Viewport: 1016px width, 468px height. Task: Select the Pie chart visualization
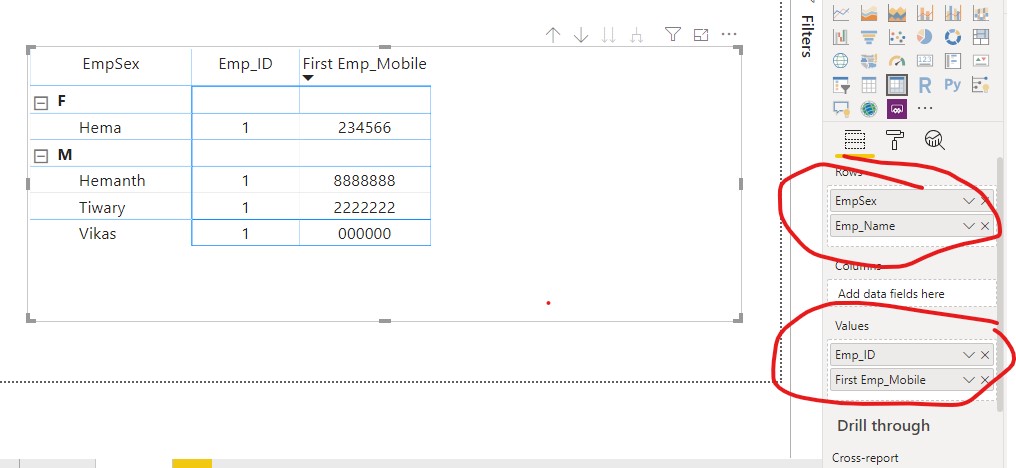[925, 36]
